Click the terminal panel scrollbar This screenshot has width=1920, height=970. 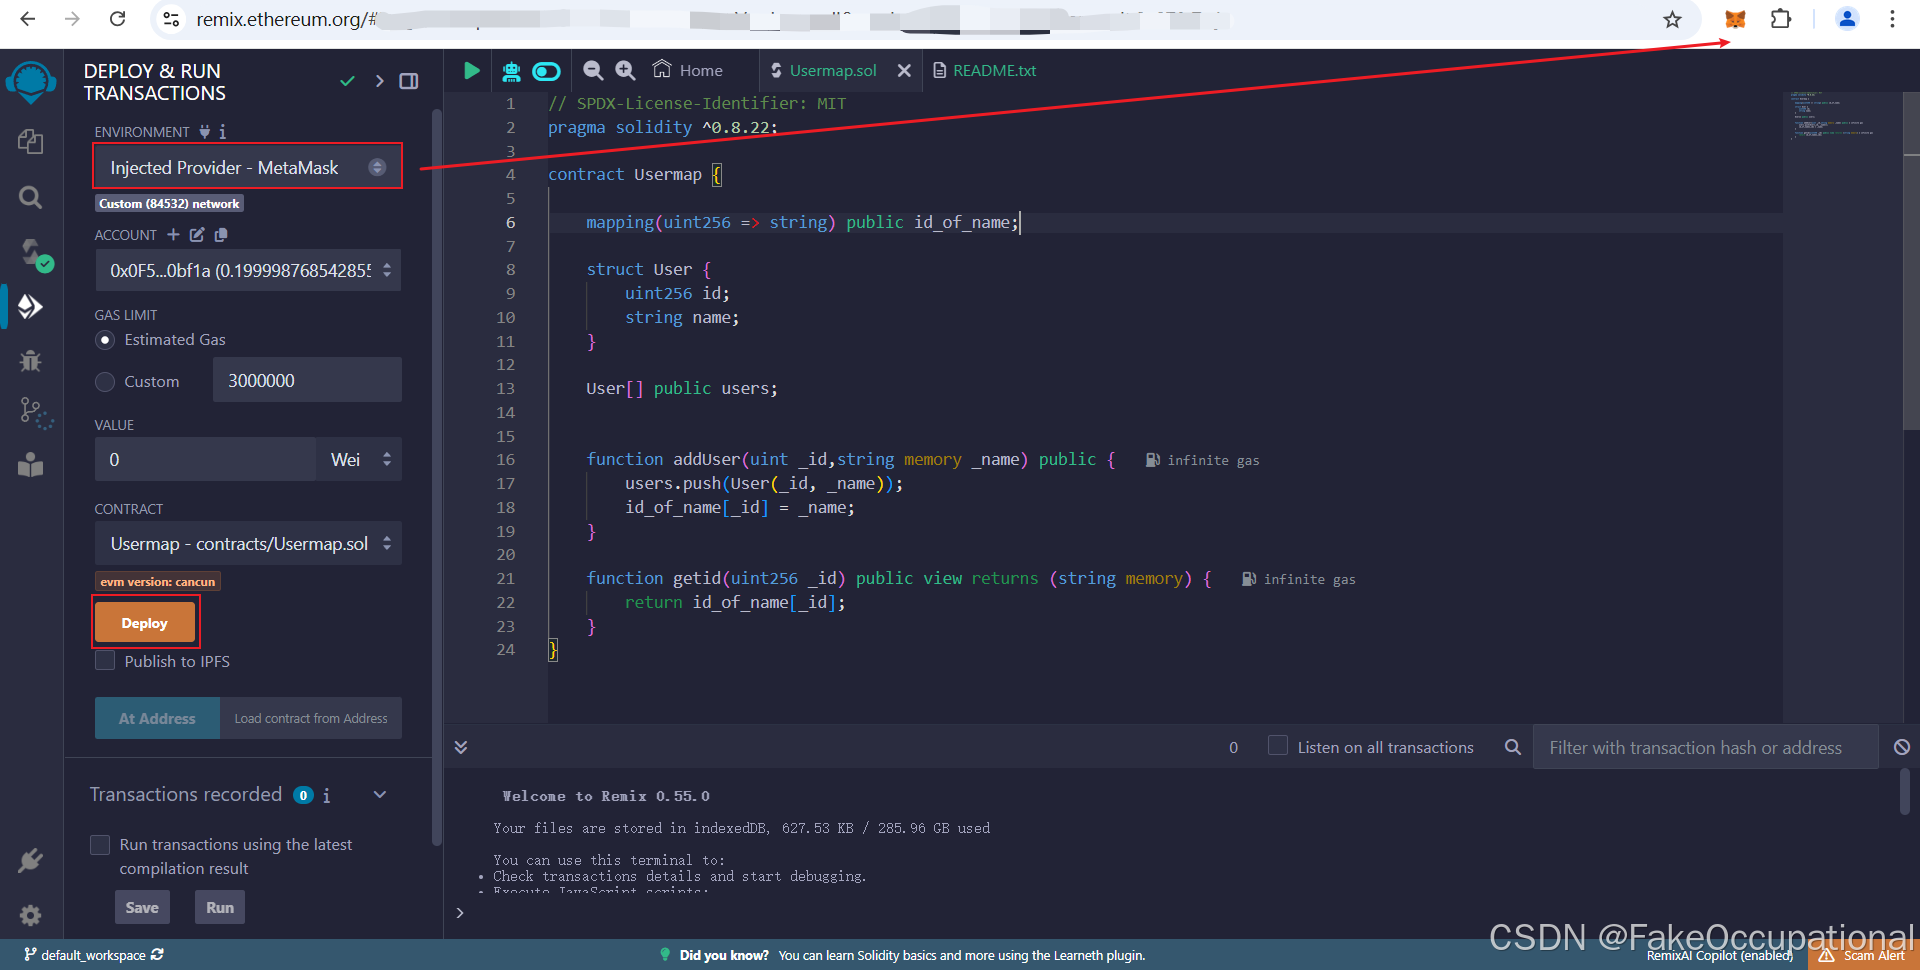[x=1905, y=792]
